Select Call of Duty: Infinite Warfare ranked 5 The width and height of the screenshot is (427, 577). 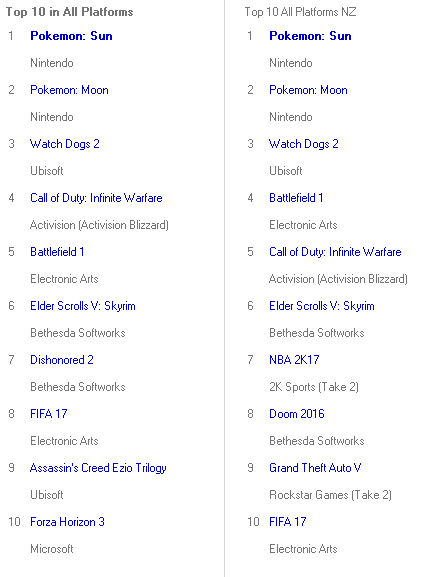pyautogui.click(x=335, y=252)
